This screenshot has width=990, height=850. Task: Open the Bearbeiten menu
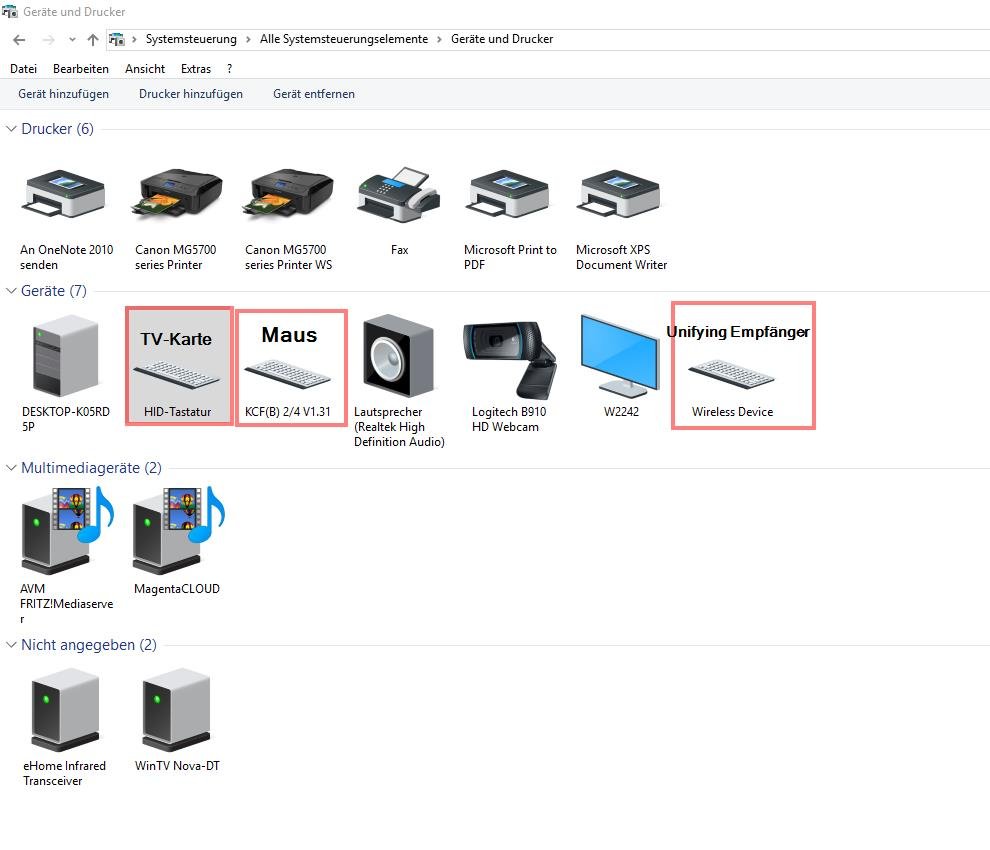click(81, 69)
